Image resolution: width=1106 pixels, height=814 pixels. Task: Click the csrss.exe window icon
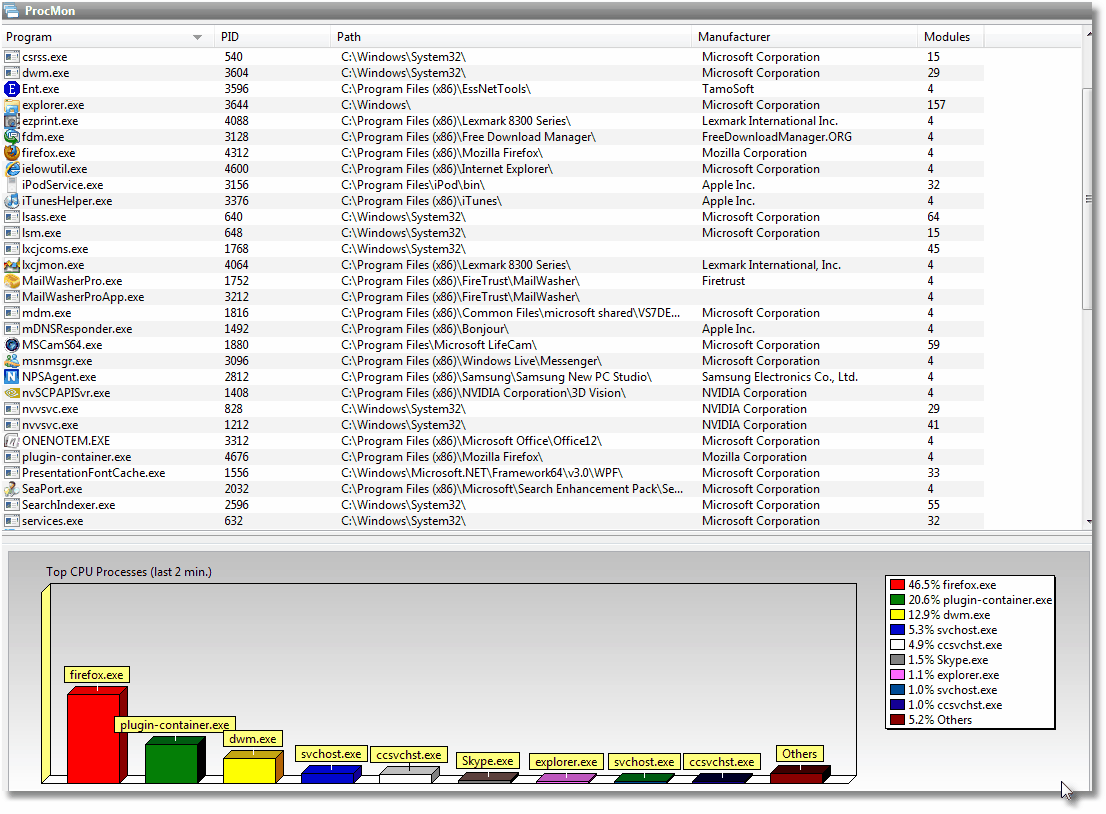(11, 57)
